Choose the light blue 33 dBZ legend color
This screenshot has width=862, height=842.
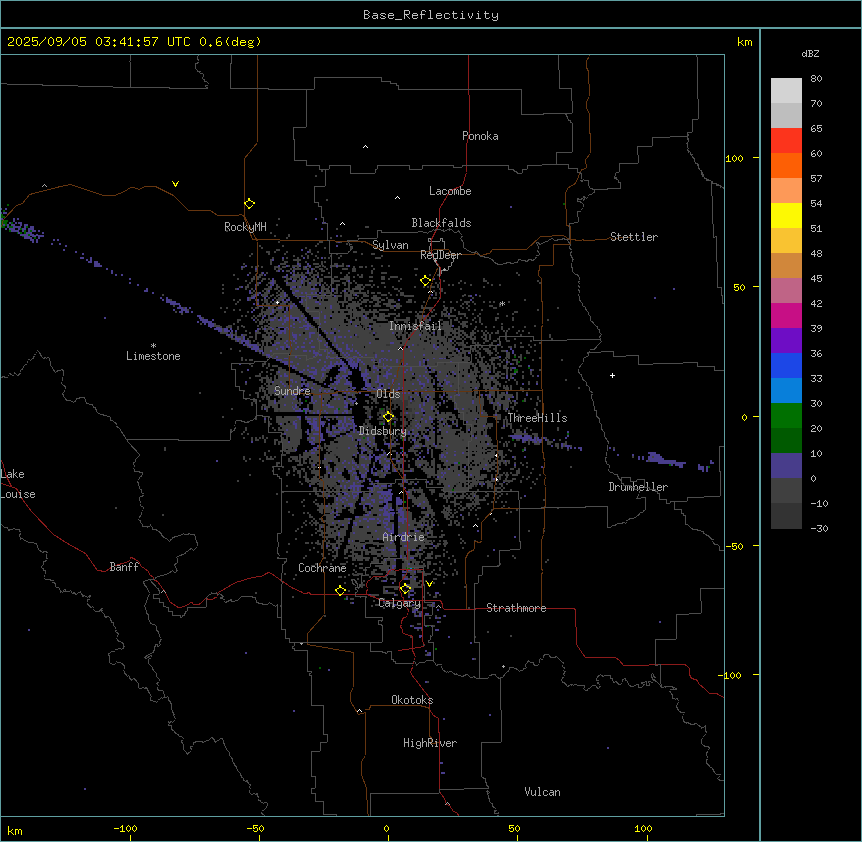pos(786,390)
